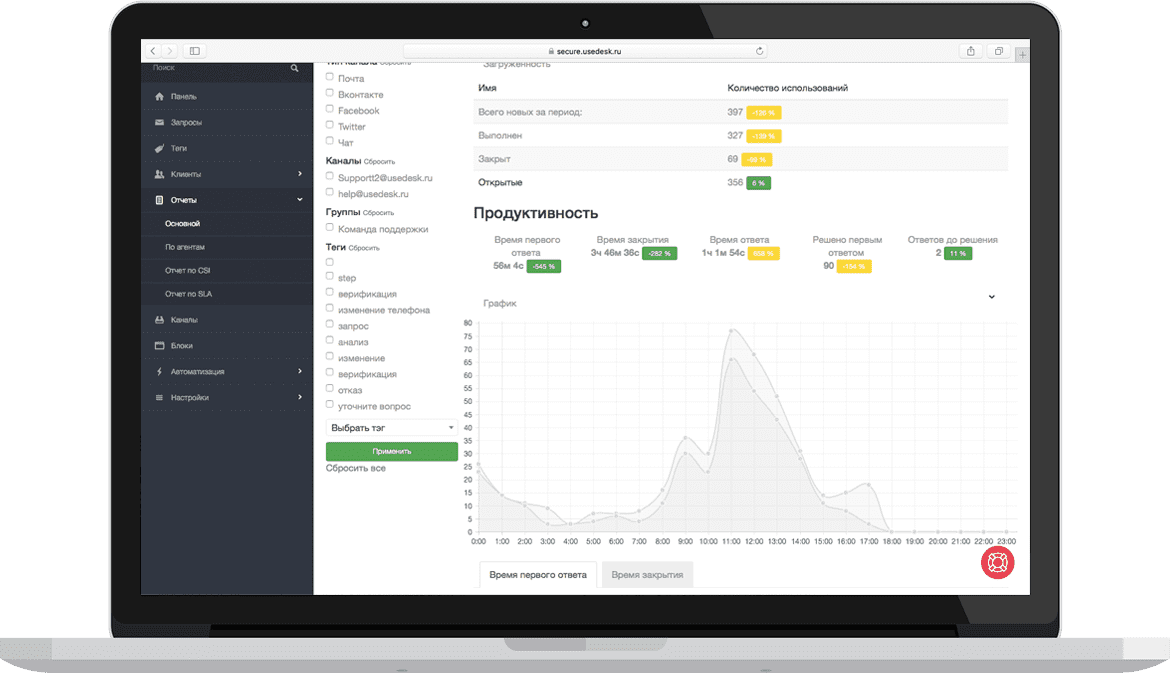Image resolution: width=1170 pixels, height=673 pixels.
Task: Click the Safari share icon
Action: click(971, 51)
